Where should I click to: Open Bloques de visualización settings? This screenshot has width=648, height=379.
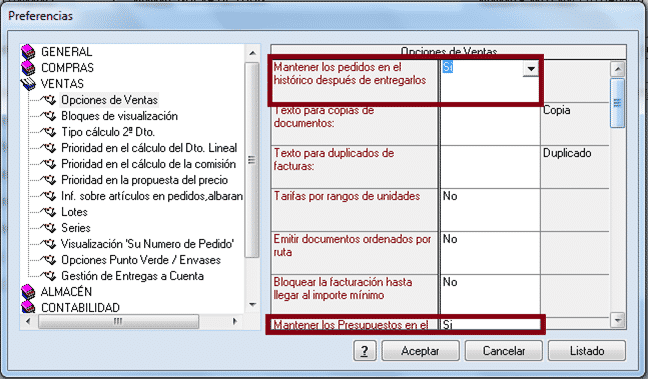tap(119, 116)
